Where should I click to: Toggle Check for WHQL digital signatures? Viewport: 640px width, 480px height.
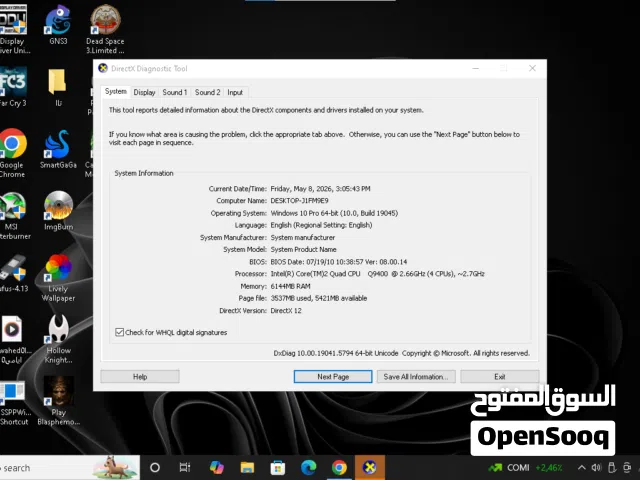pyautogui.click(x=119, y=332)
